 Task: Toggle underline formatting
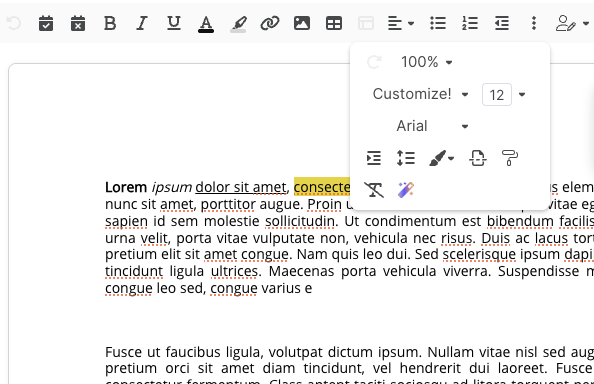pyautogui.click(x=174, y=23)
